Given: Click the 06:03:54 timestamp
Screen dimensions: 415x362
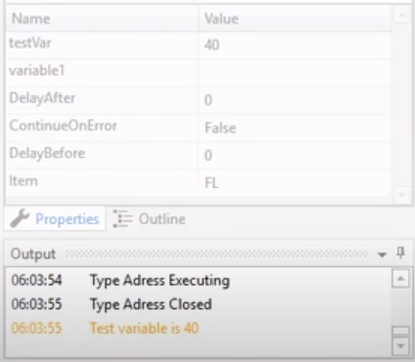Looking at the screenshot, I should 37,280.
